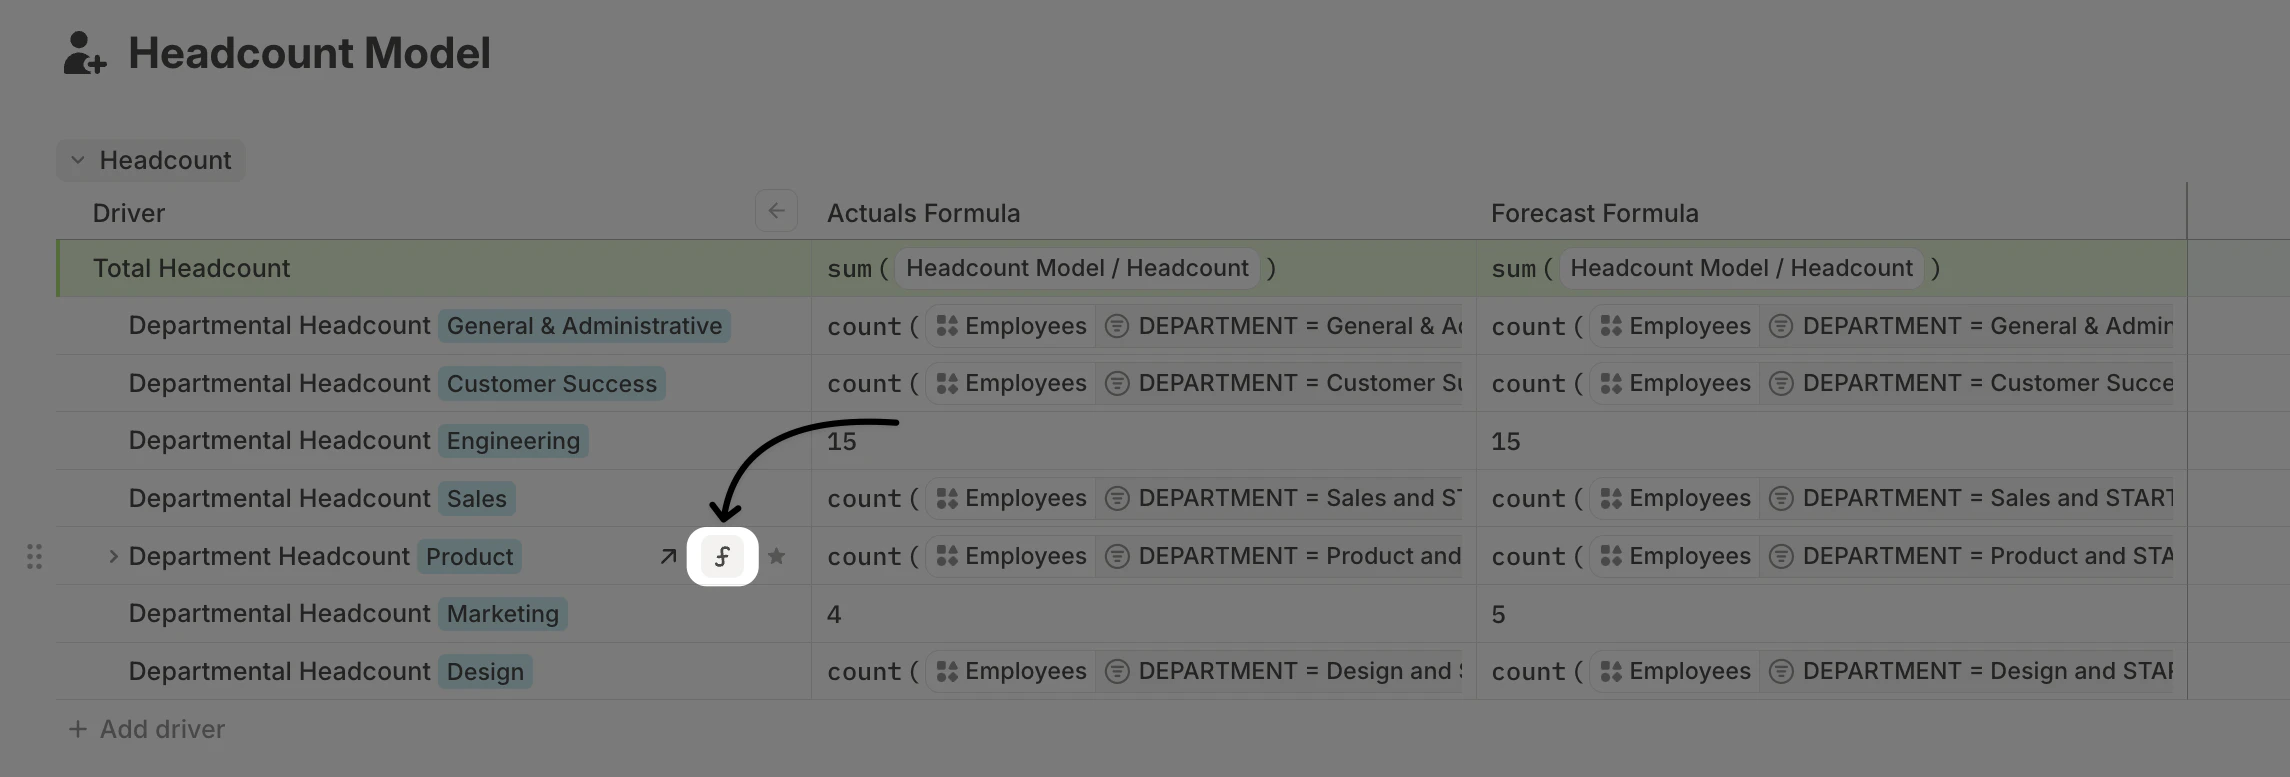This screenshot has height=777, width=2290.
Task: Click the Design department tag
Action: coord(485,672)
